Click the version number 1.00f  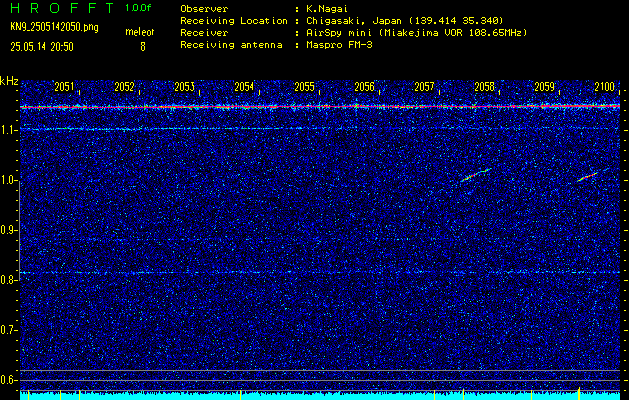point(138,8)
